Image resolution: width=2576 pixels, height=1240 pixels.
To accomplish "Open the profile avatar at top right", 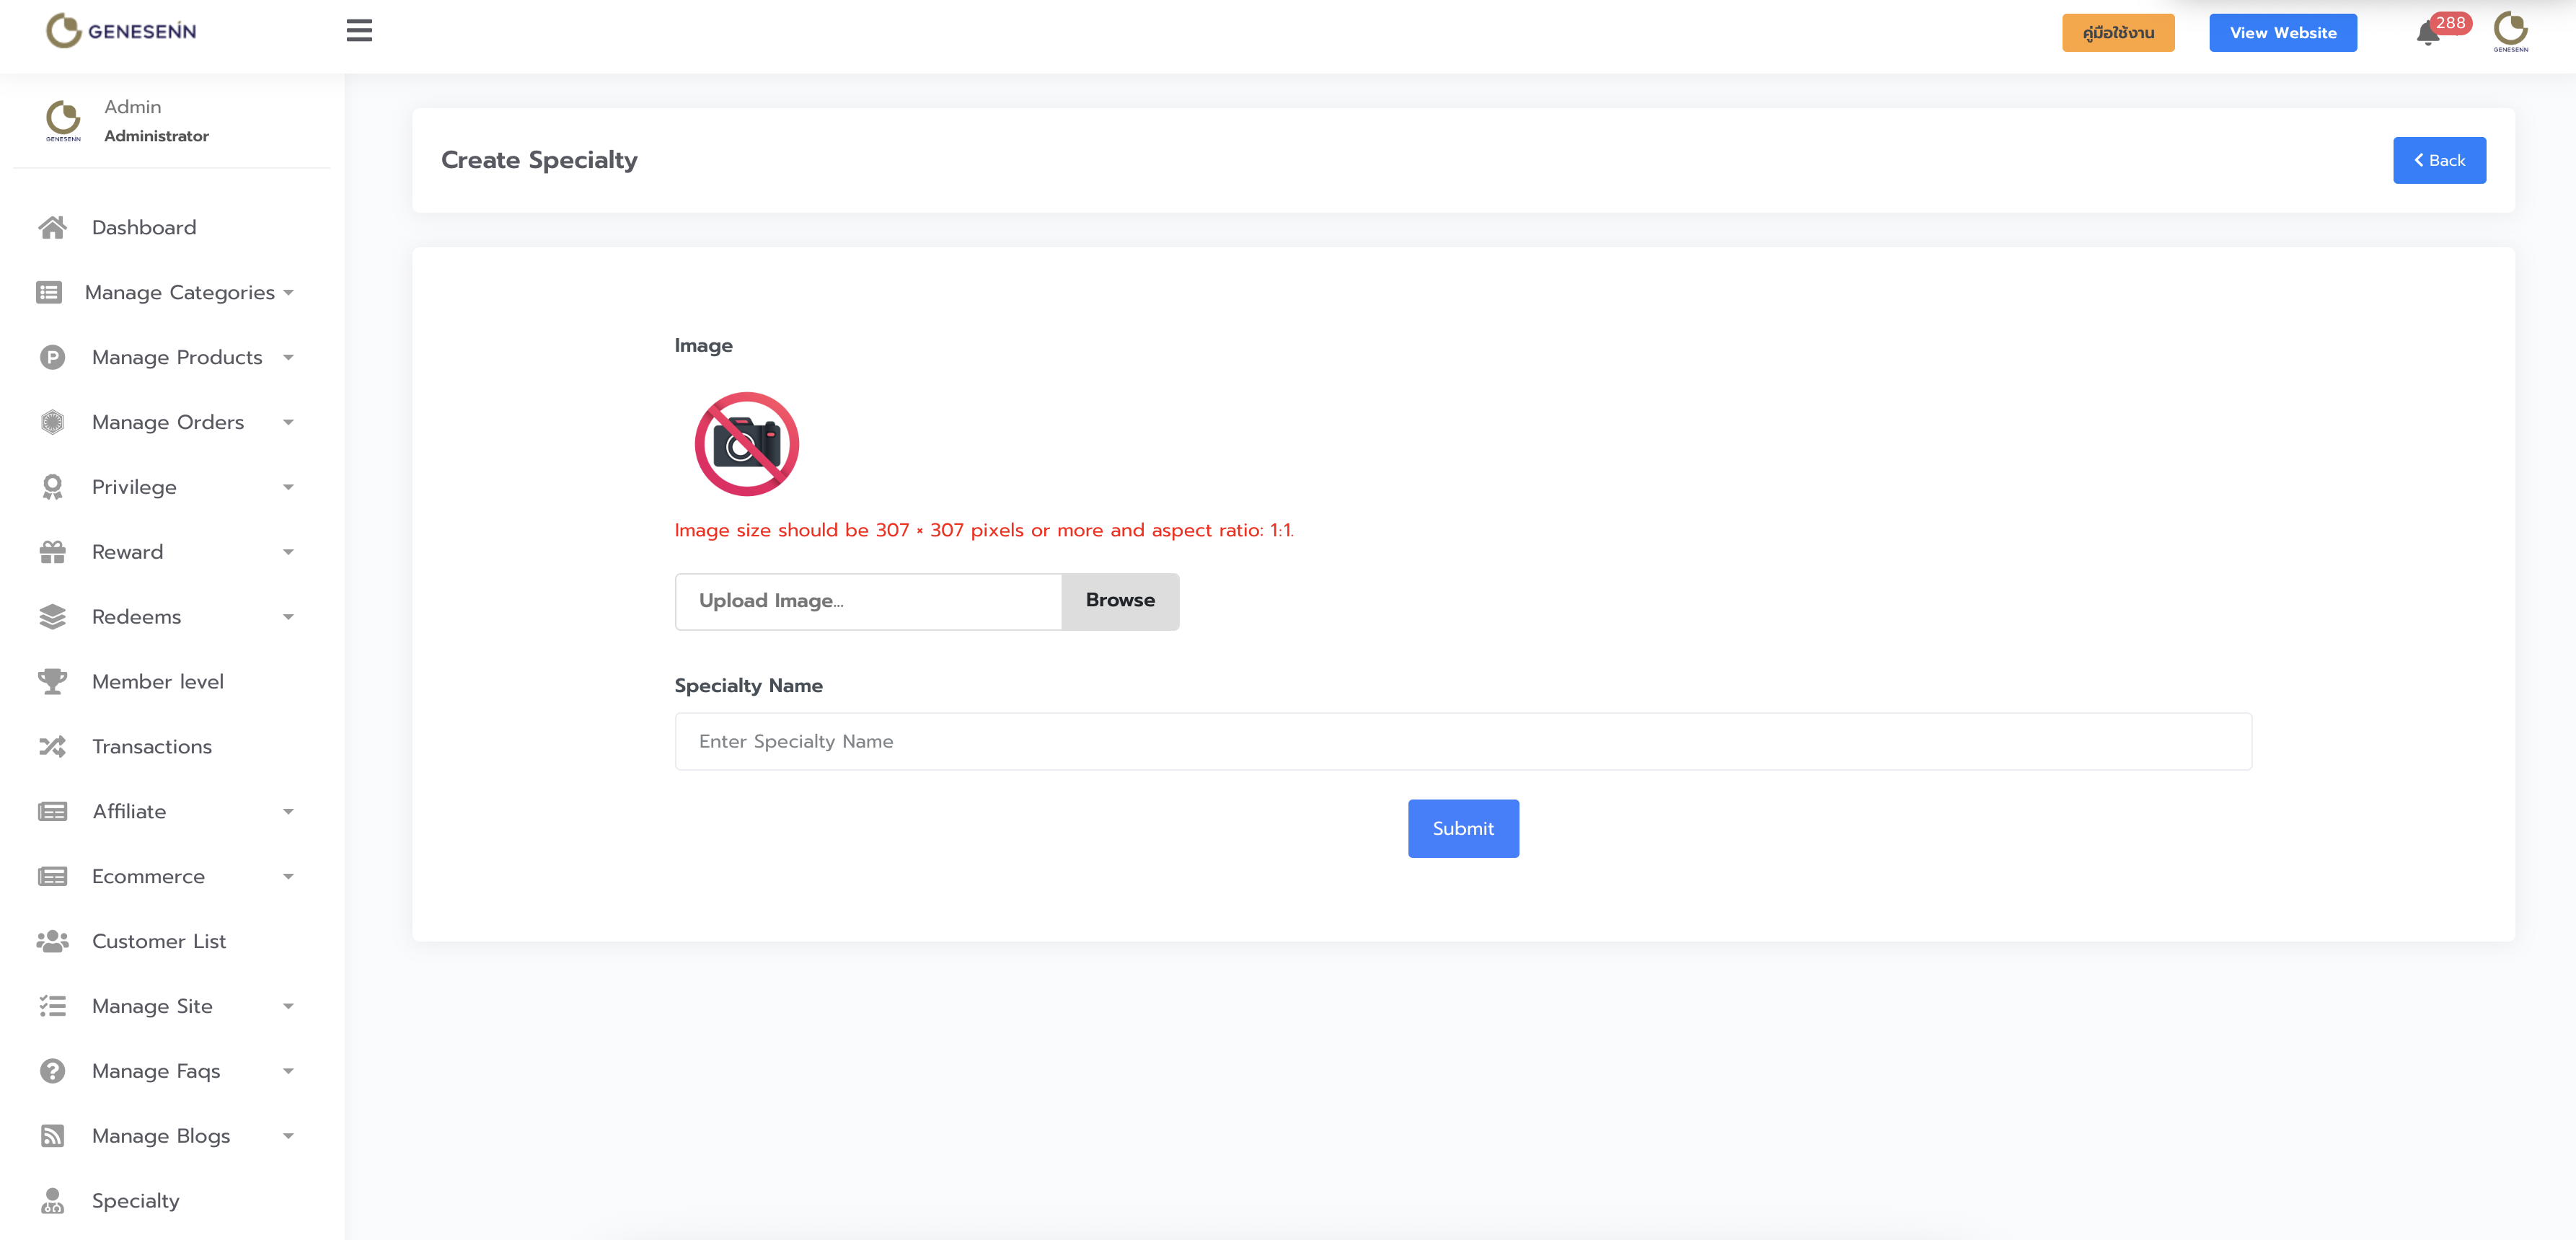I will tap(2510, 31).
